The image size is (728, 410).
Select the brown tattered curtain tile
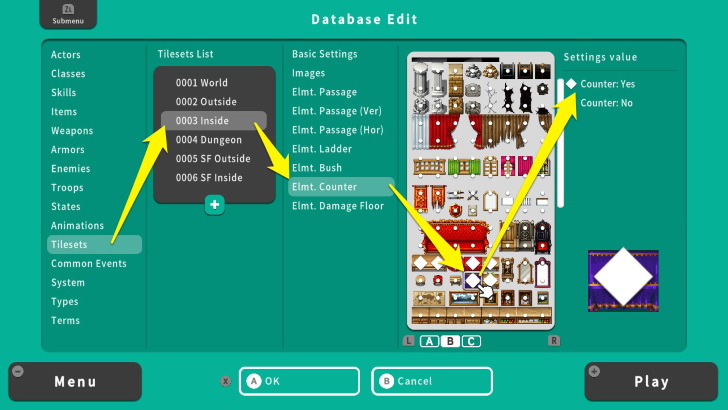click(x=505, y=131)
